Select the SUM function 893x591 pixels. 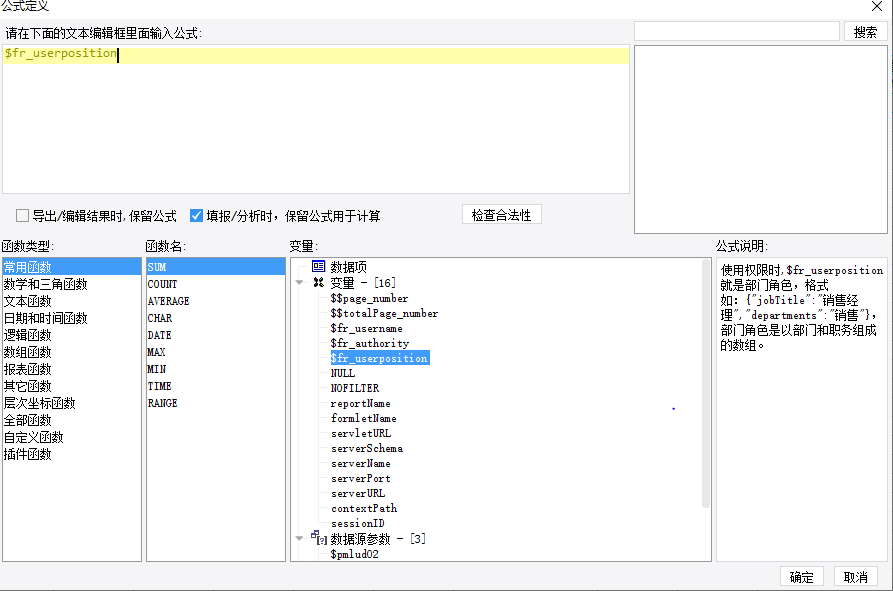[216, 266]
